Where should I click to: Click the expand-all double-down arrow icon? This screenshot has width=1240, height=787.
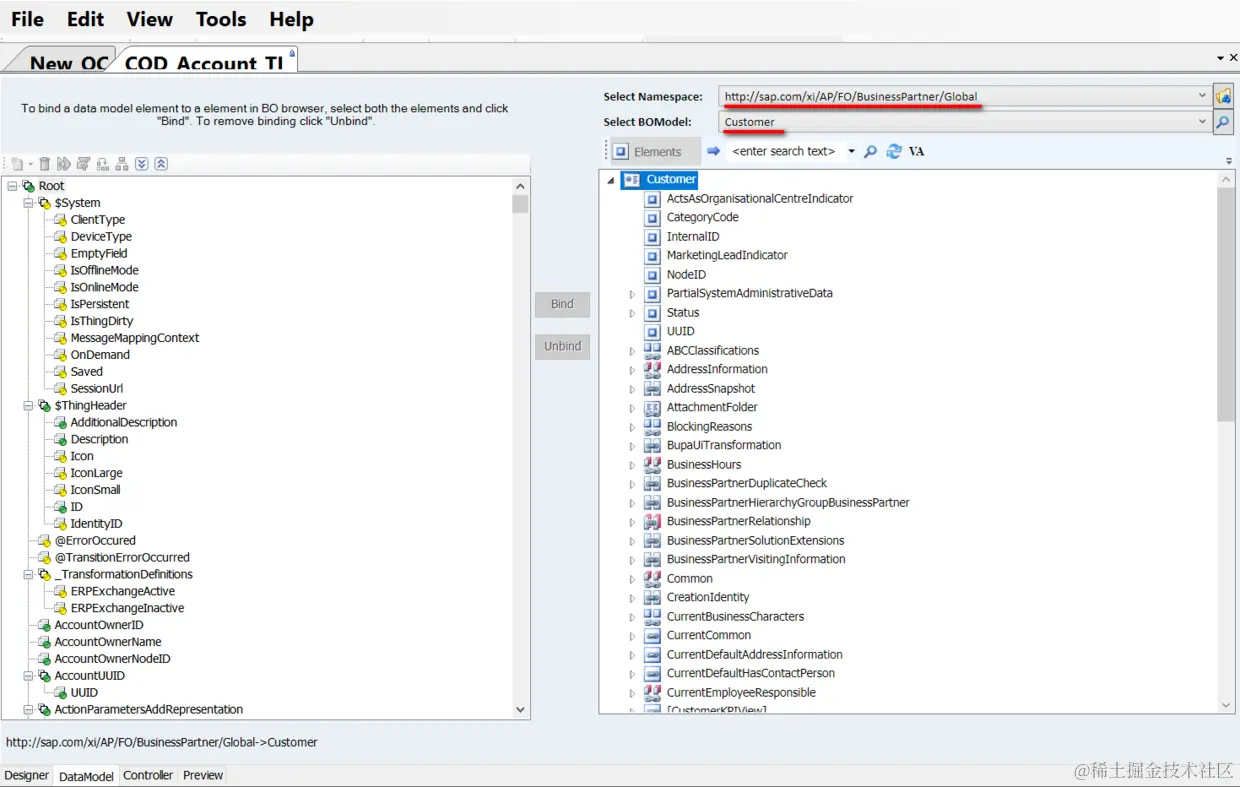[x=141, y=164]
